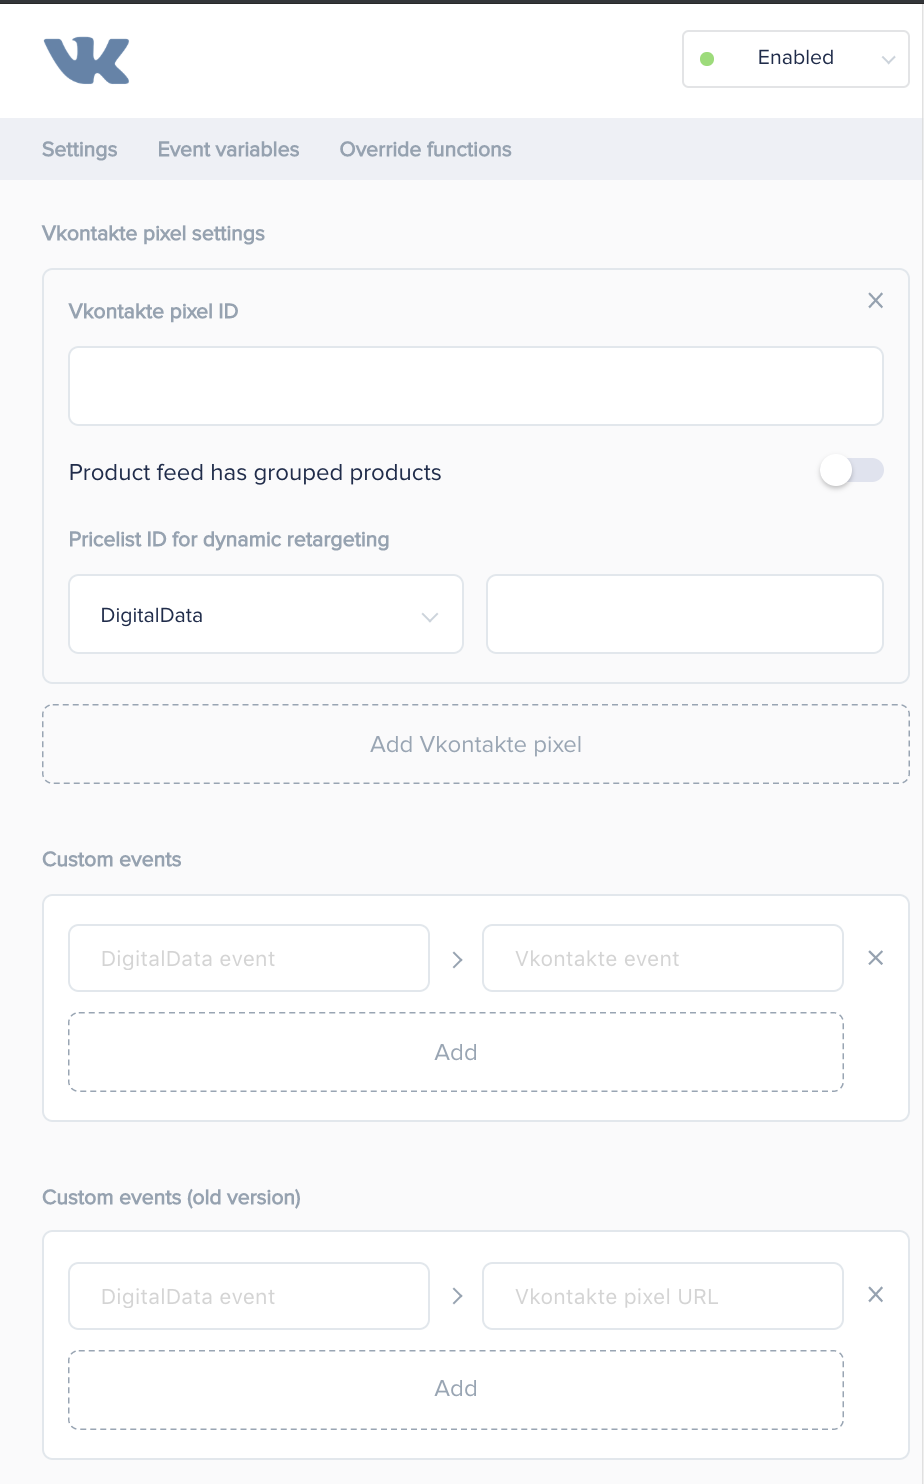
Task: Open the Event variables tab
Action: tap(229, 150)
